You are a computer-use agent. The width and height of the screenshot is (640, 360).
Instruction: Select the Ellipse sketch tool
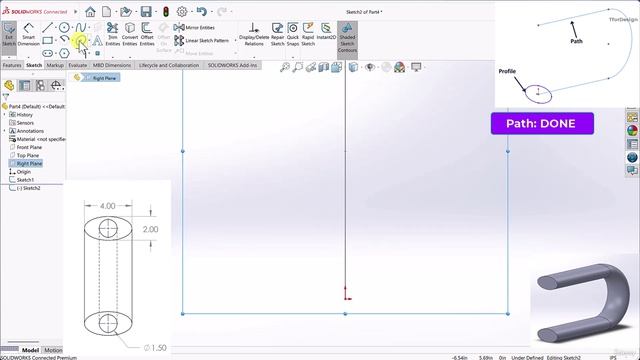pyautogui.click(x=80, y=40)
